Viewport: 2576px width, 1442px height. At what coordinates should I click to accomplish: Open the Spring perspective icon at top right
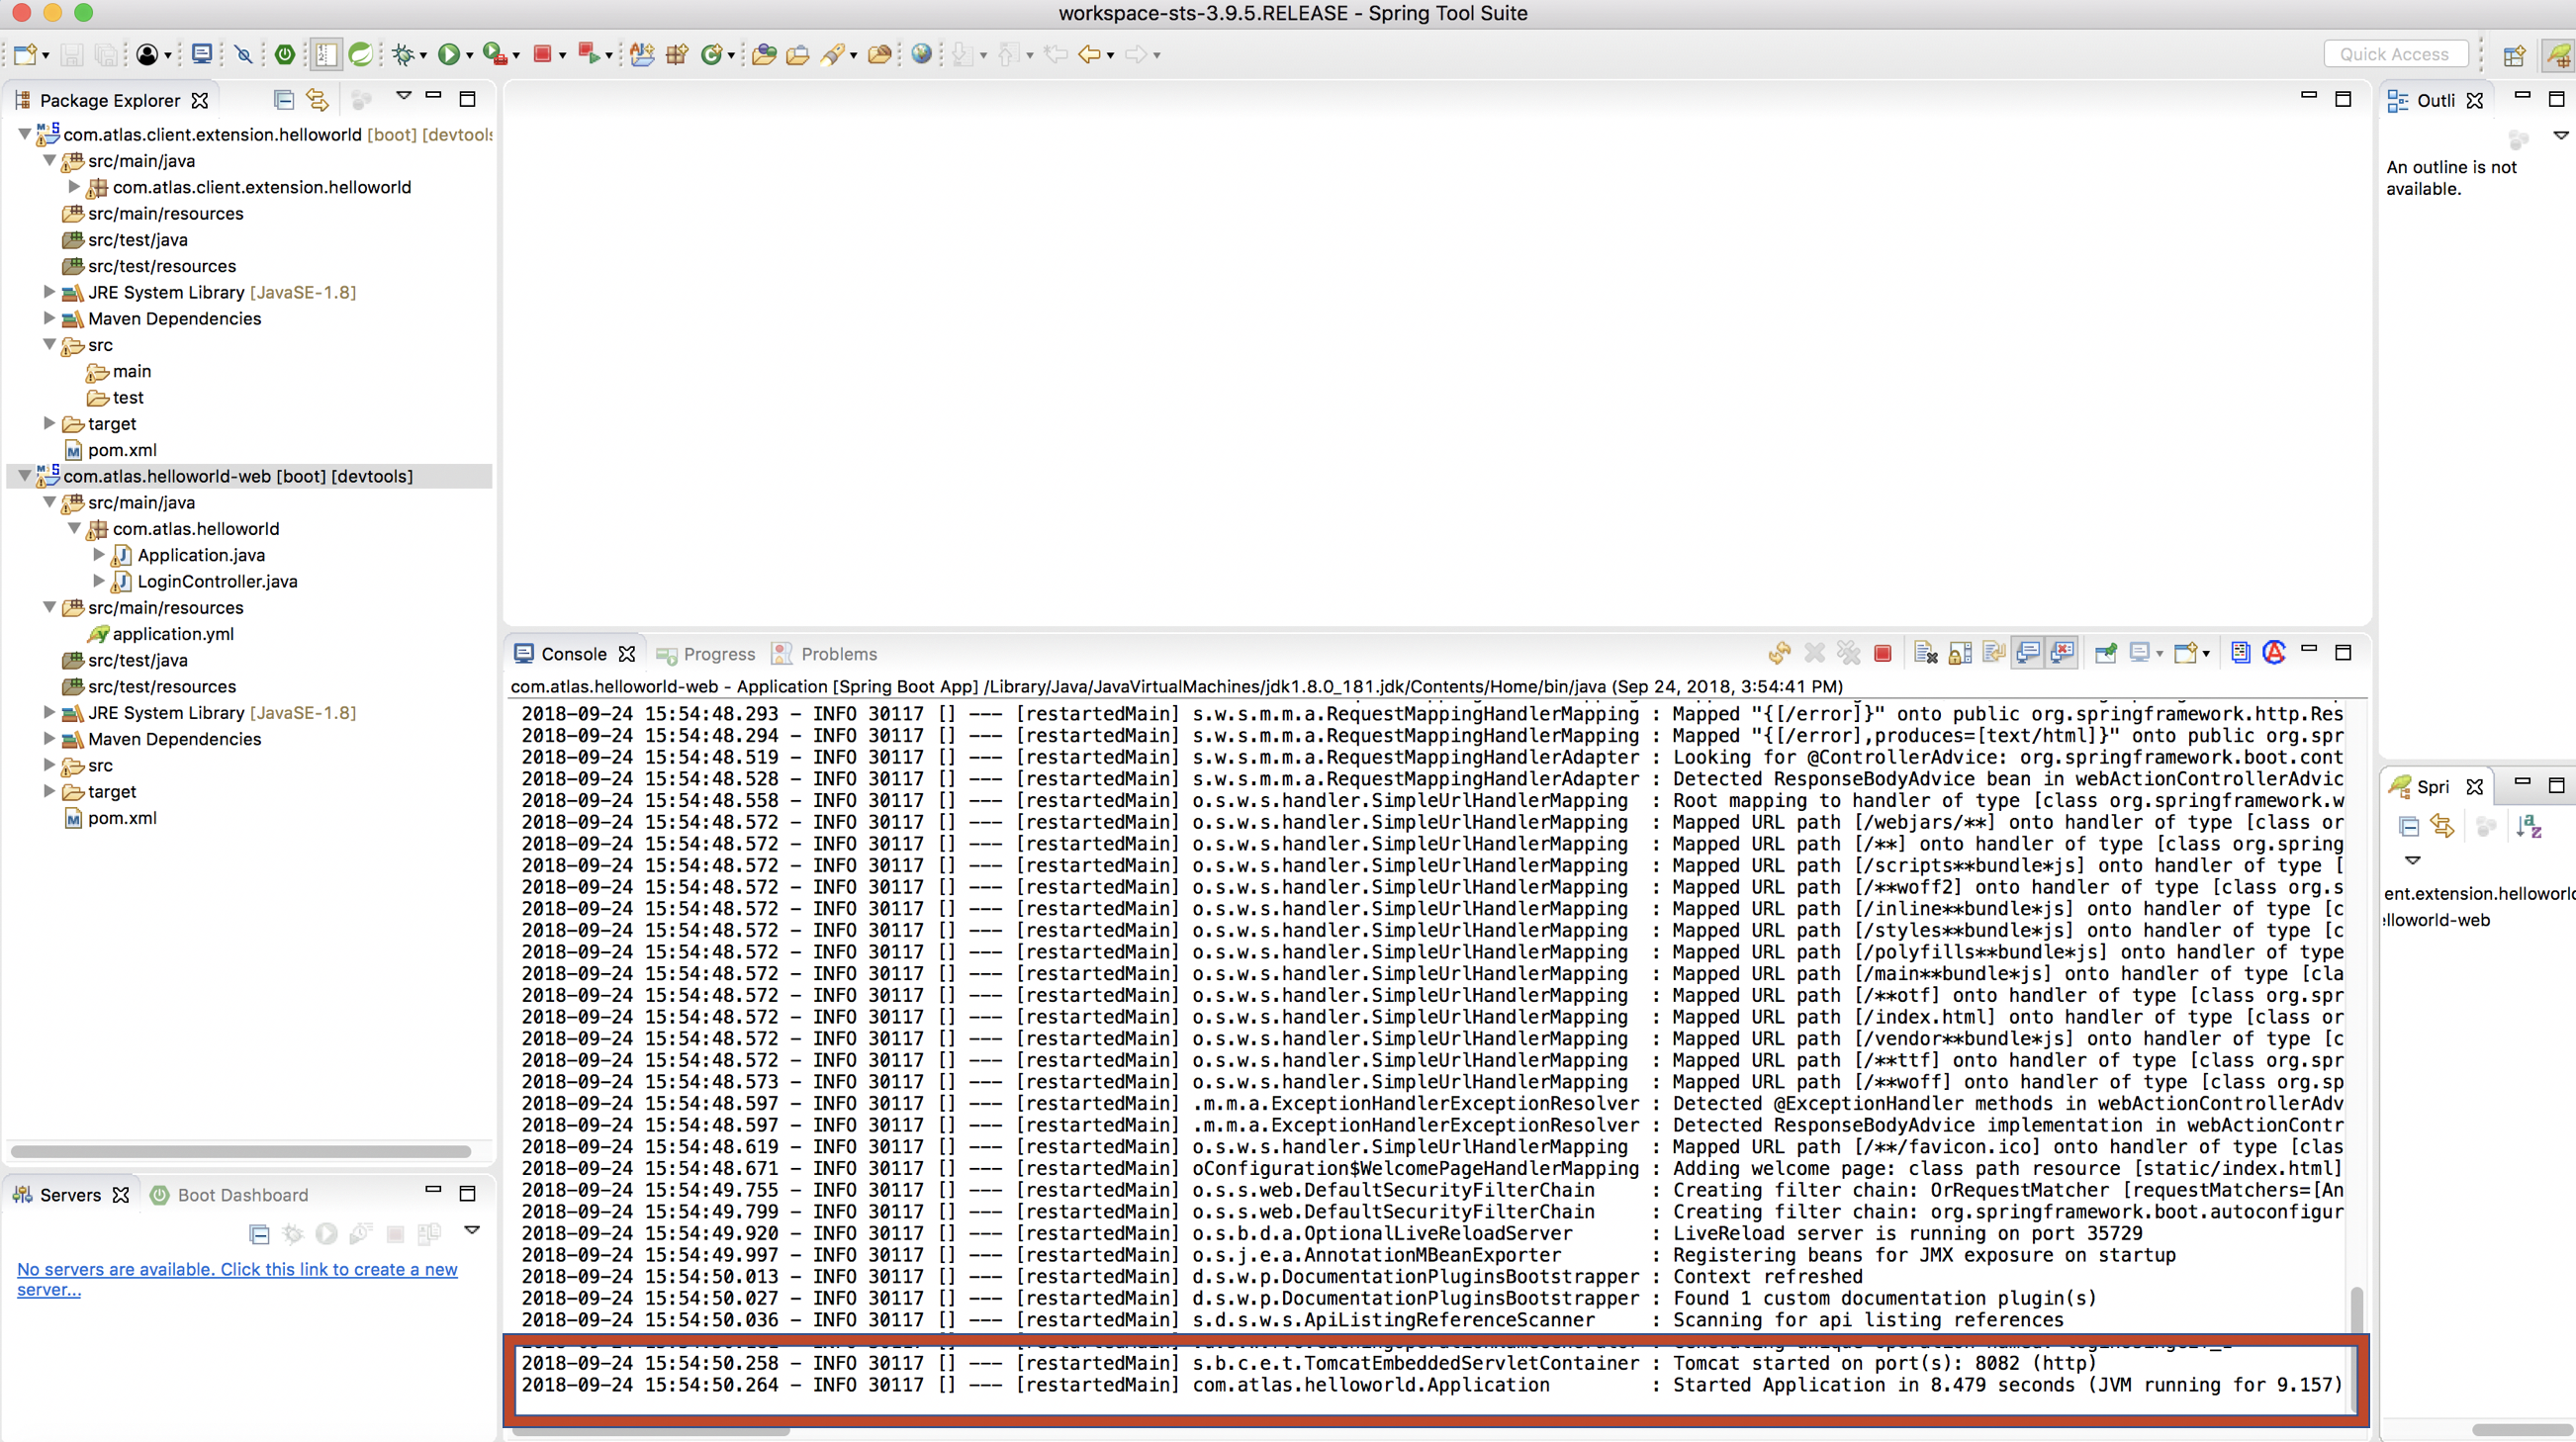[2558, 55]
